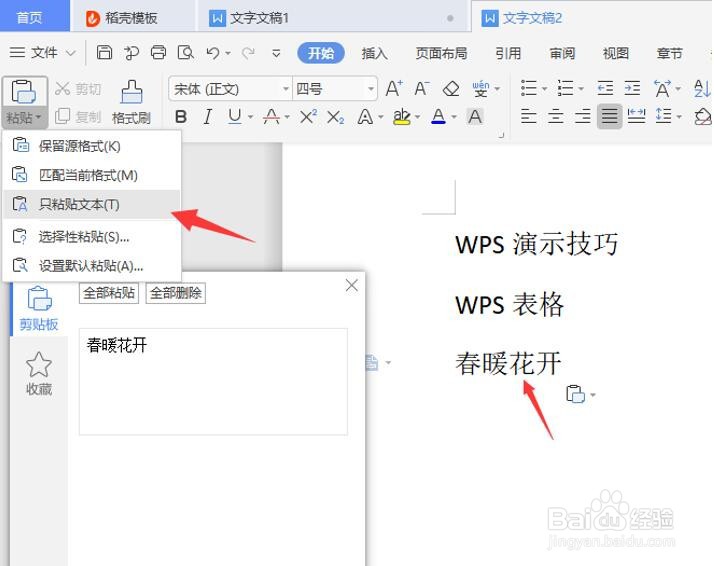
Task: Click the increase indent icon
Action: [x=632, y=88]
